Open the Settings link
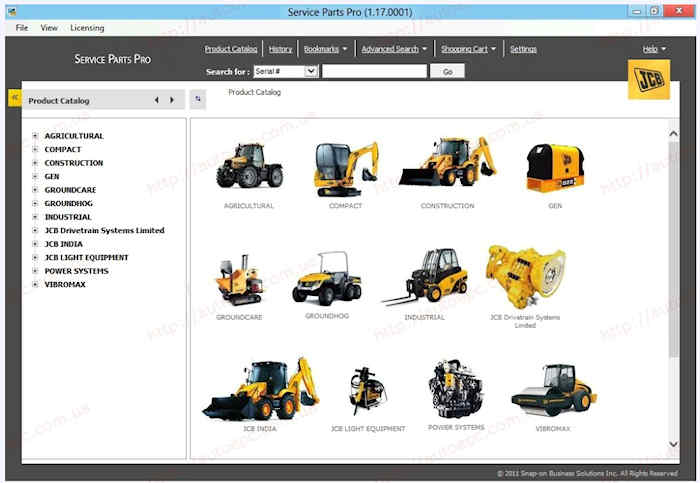Image resolution: width=700 pixels, height=483 pixels. pyautogui.click(x=523, y=49)
